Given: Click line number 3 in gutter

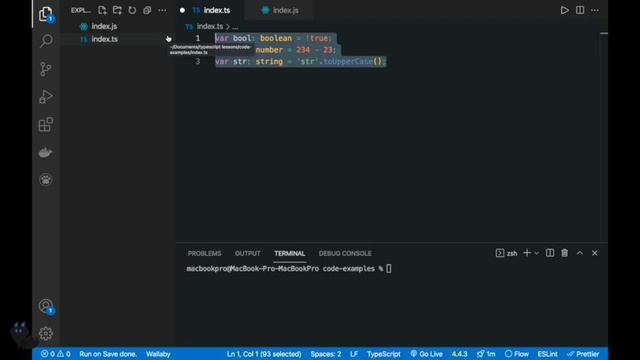Looking at the screenshot, I should point(198,61).
